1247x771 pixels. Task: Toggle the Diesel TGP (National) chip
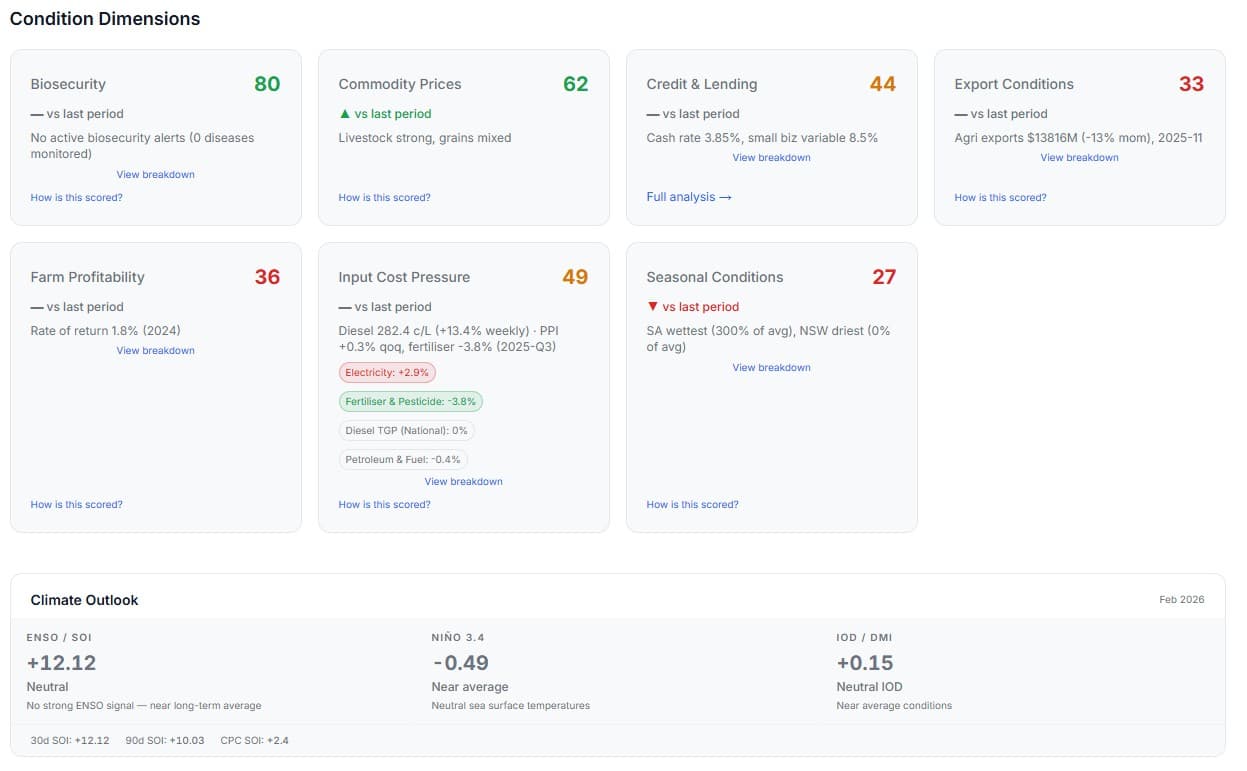click(406, 430)
